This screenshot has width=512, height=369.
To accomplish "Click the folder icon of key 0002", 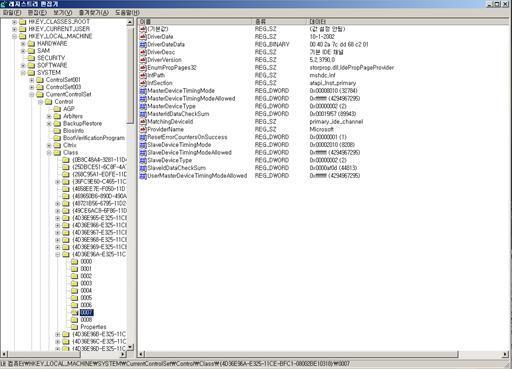I will pyautogui.click(x=75, y=276).
